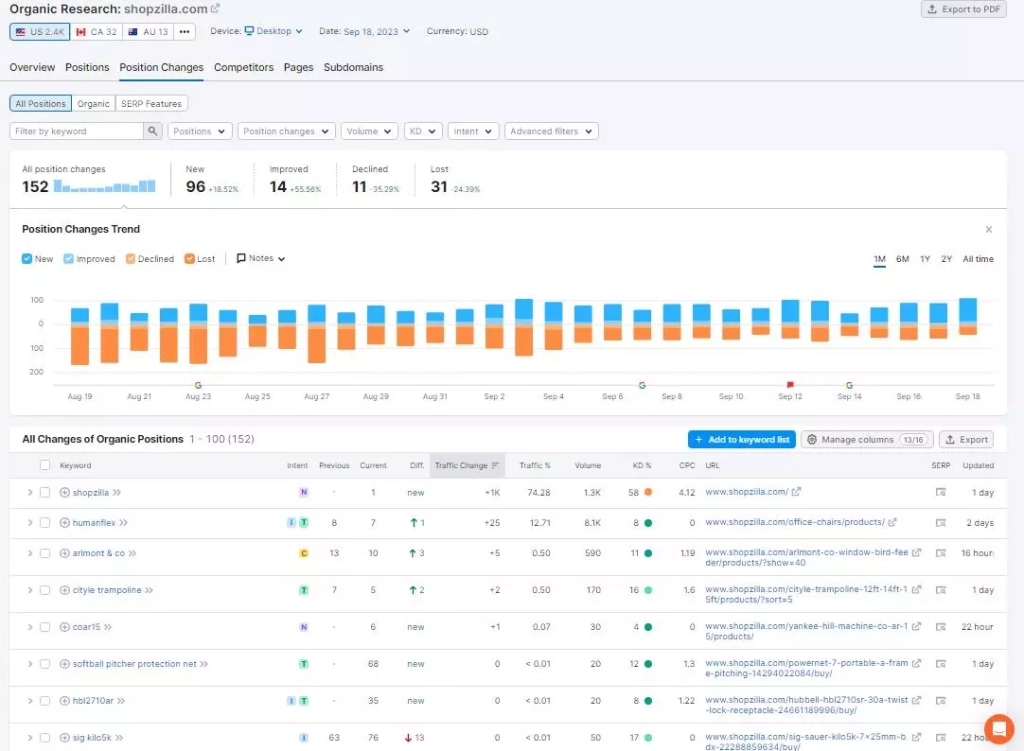The width and height of the screenshot is (1024, 751).
Task: Open more country databases ellipsis button
Action: click(x=185, y=31)
